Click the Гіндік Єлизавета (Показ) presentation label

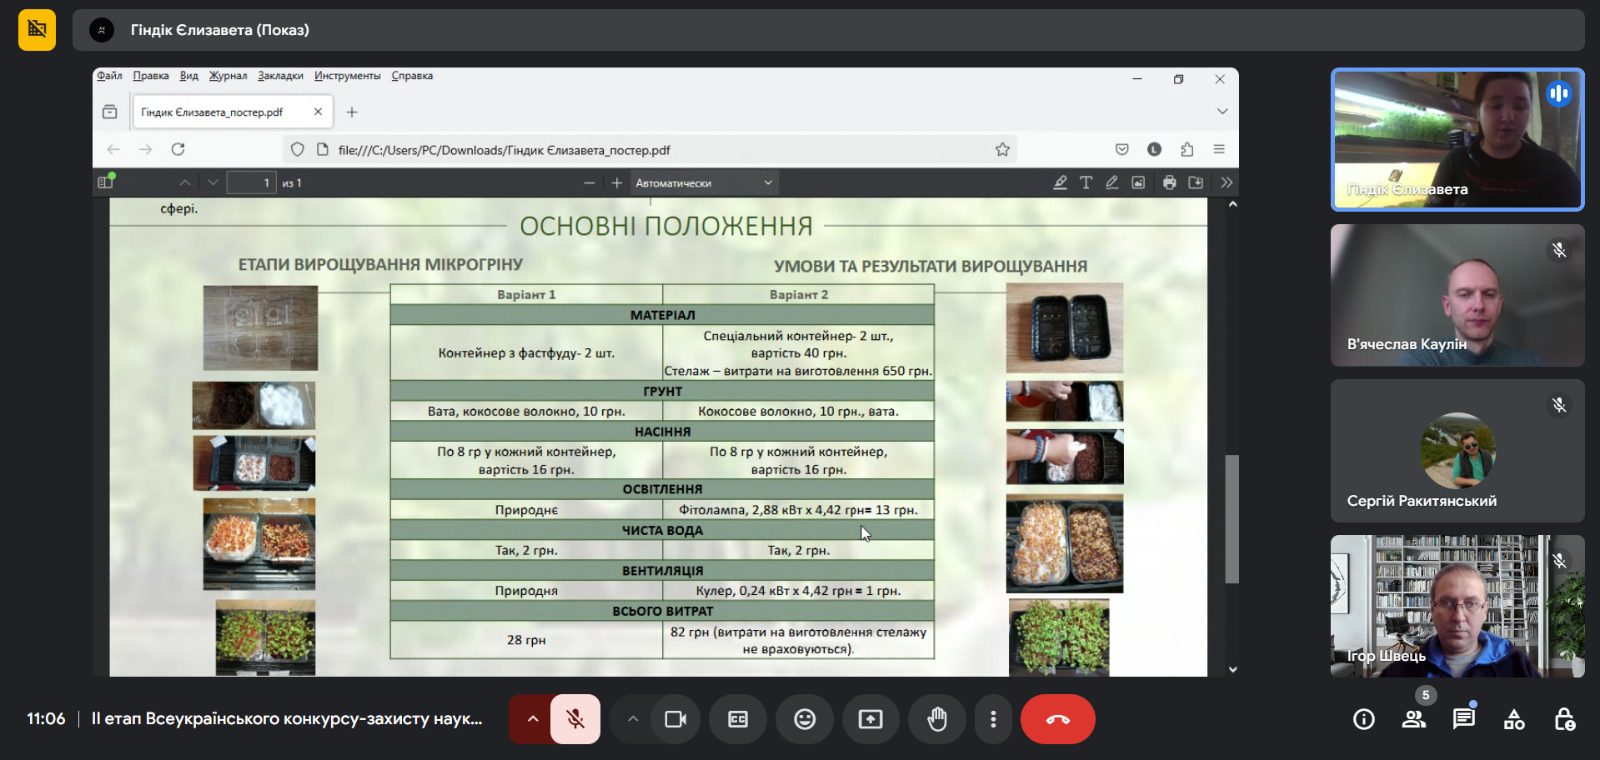(x=220, y=30)
